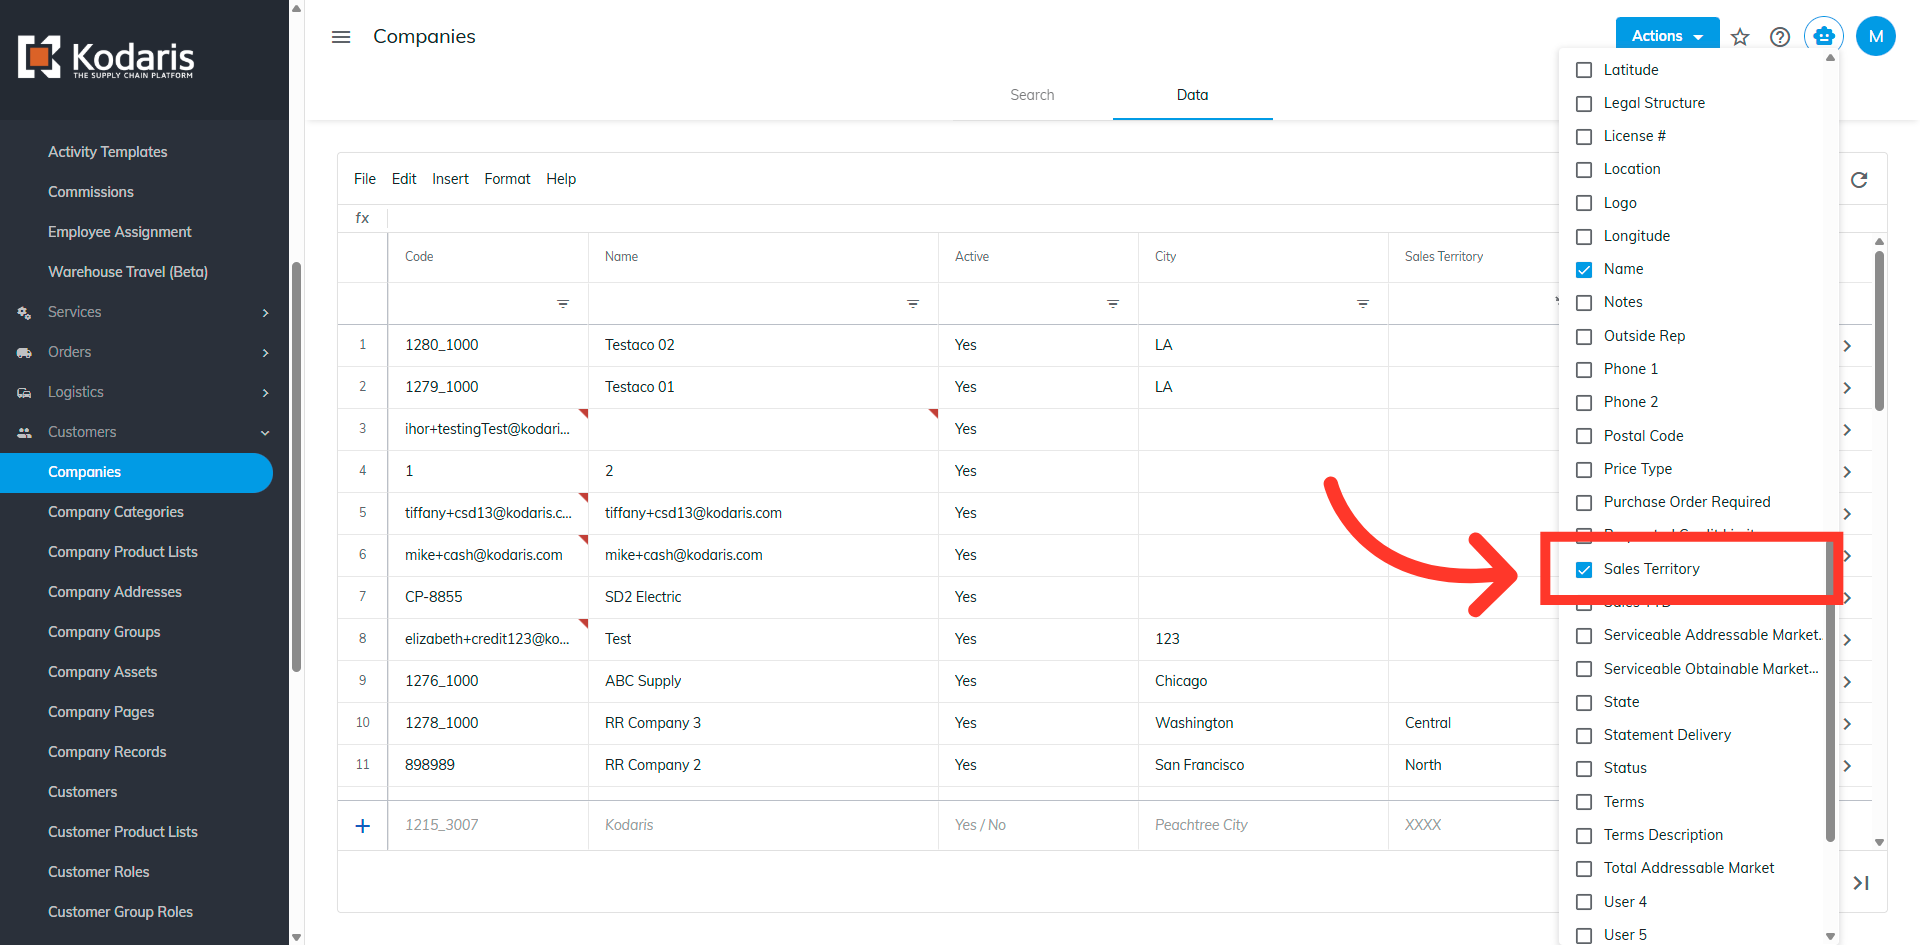The height and width of the screenshot is (945, 1920).
Task: Open filter icon for City column
Action: [x=1363, y=303]
